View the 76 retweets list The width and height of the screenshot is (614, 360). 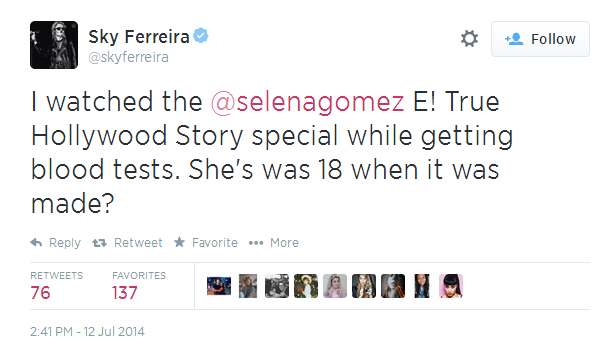click(x=40, y=293)
